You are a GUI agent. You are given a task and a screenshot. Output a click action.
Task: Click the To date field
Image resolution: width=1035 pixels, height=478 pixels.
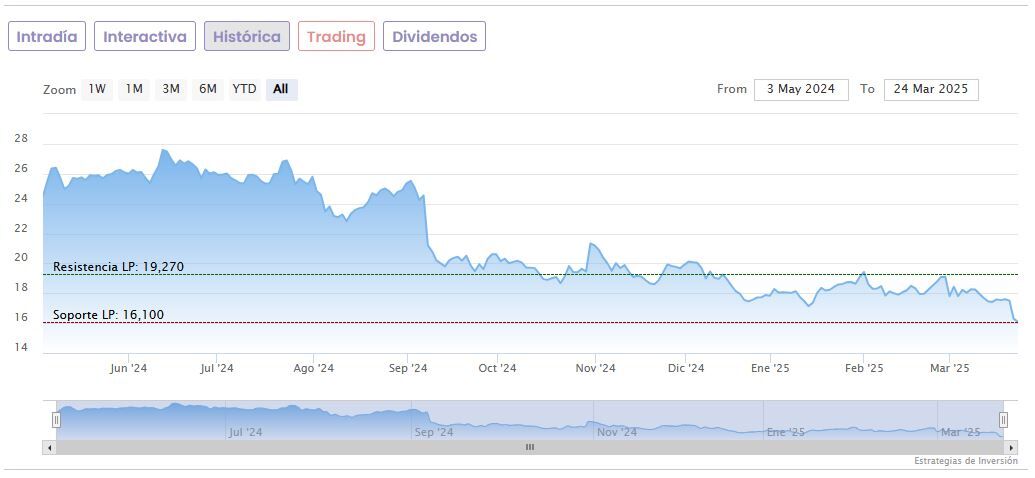[931, 89]
